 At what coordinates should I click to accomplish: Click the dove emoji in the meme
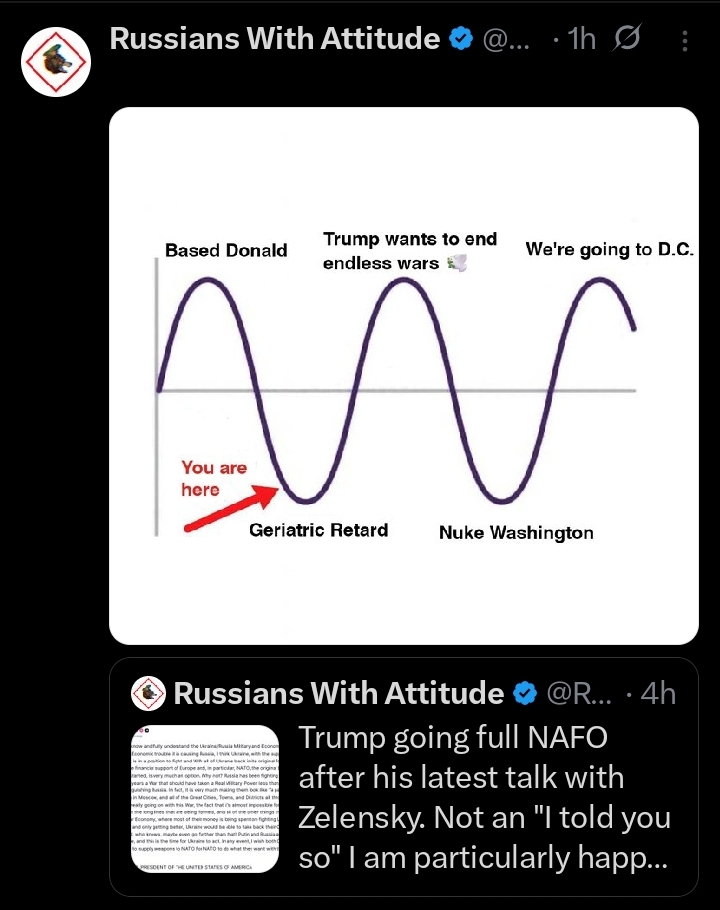(457, 263)
